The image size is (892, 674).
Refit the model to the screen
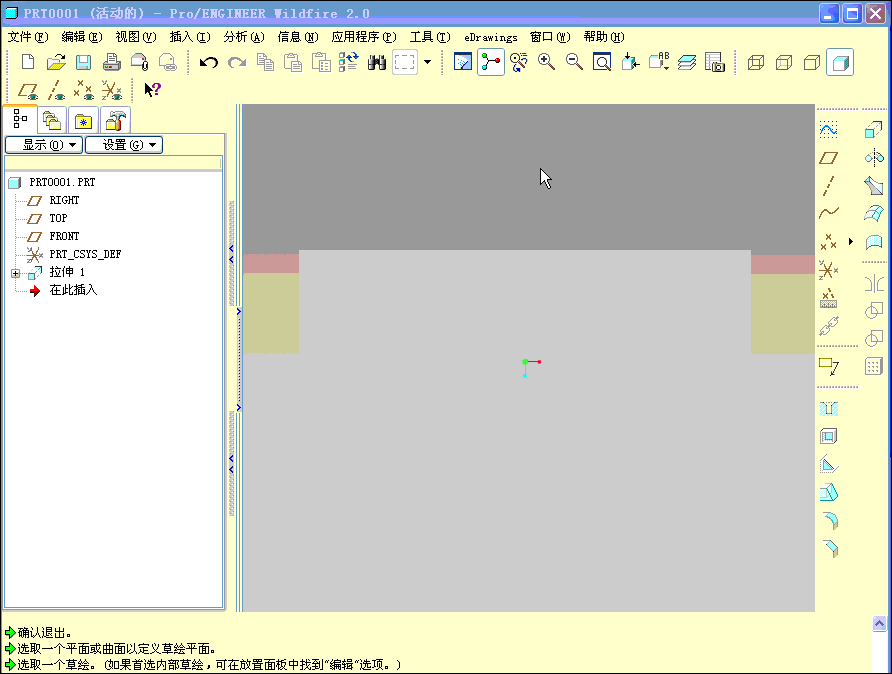[x=602, y=62]
